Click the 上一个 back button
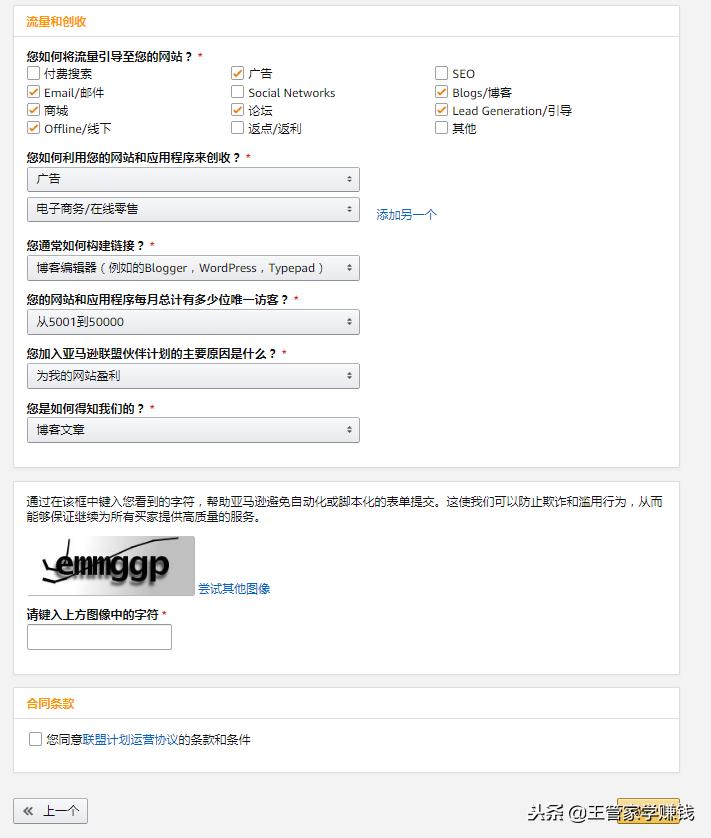 50,811
